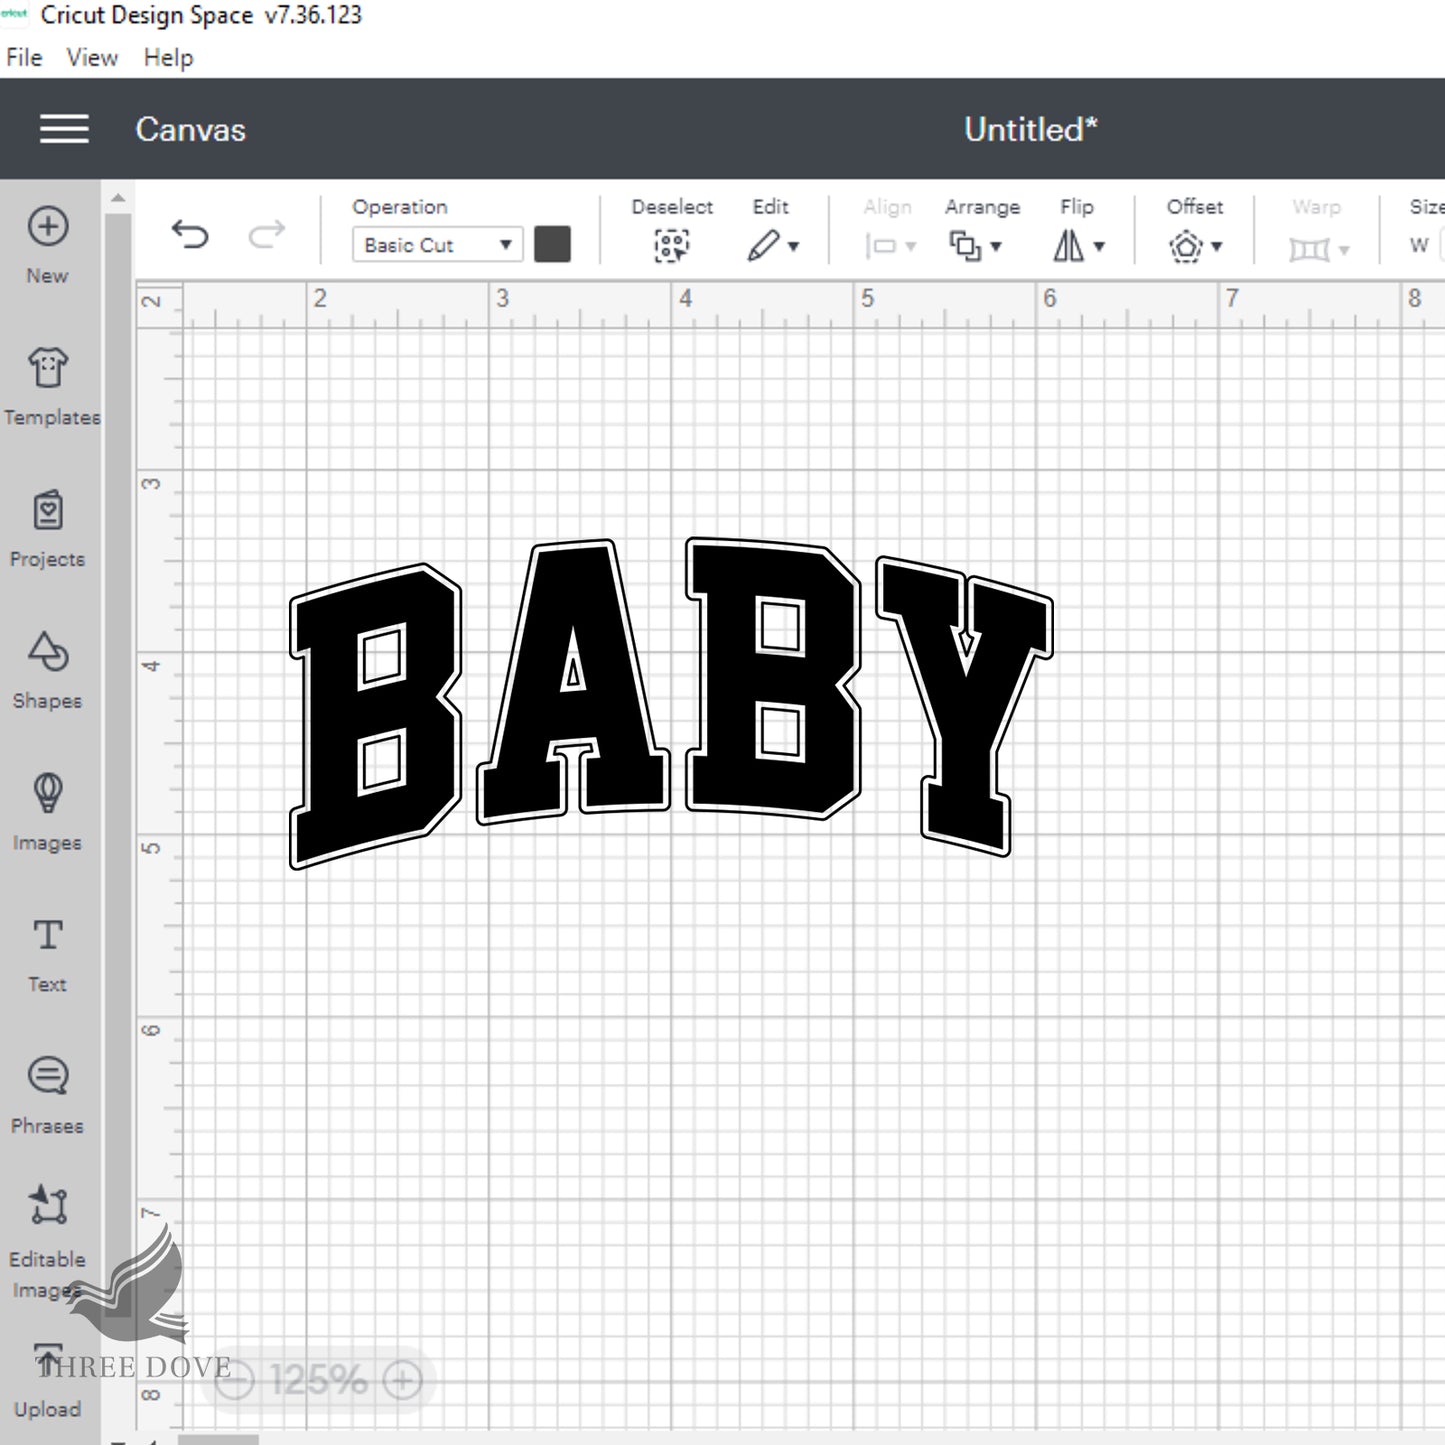Open the Edit pencil tool
1445x1445 pixels.
[x=763, y=245]
